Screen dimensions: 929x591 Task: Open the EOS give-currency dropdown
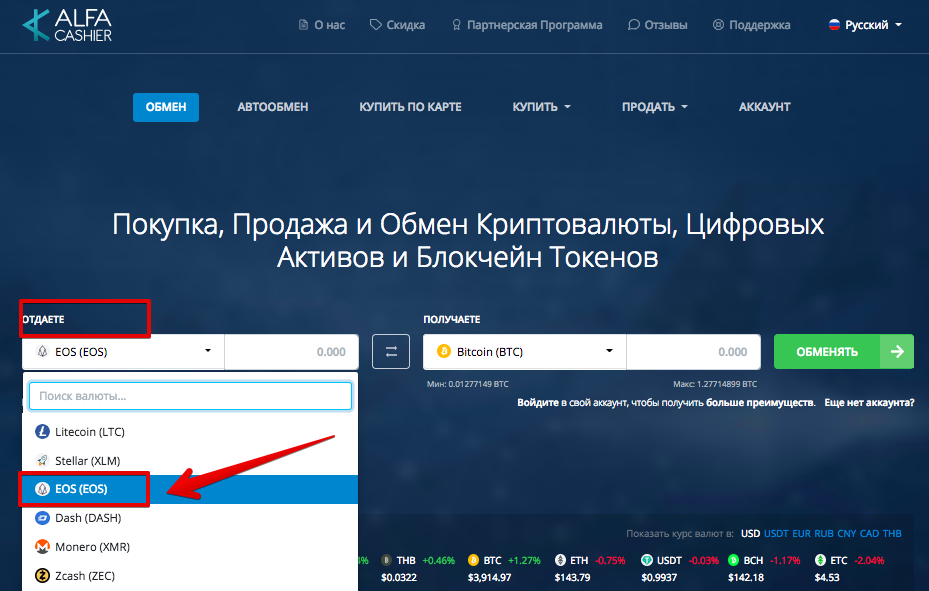click(x=123, y=352)
